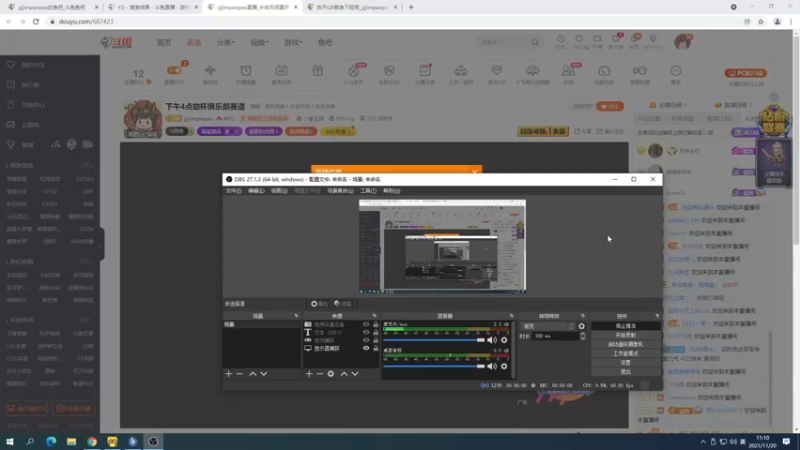
Task: Toggle visibility of third source row
Action: pyautogui.click(x=366, y=340)
